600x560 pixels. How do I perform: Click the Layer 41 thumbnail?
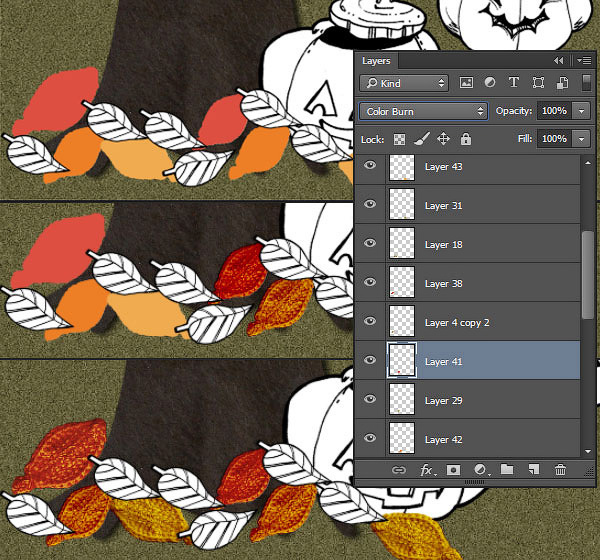click(x=402, y=360)
